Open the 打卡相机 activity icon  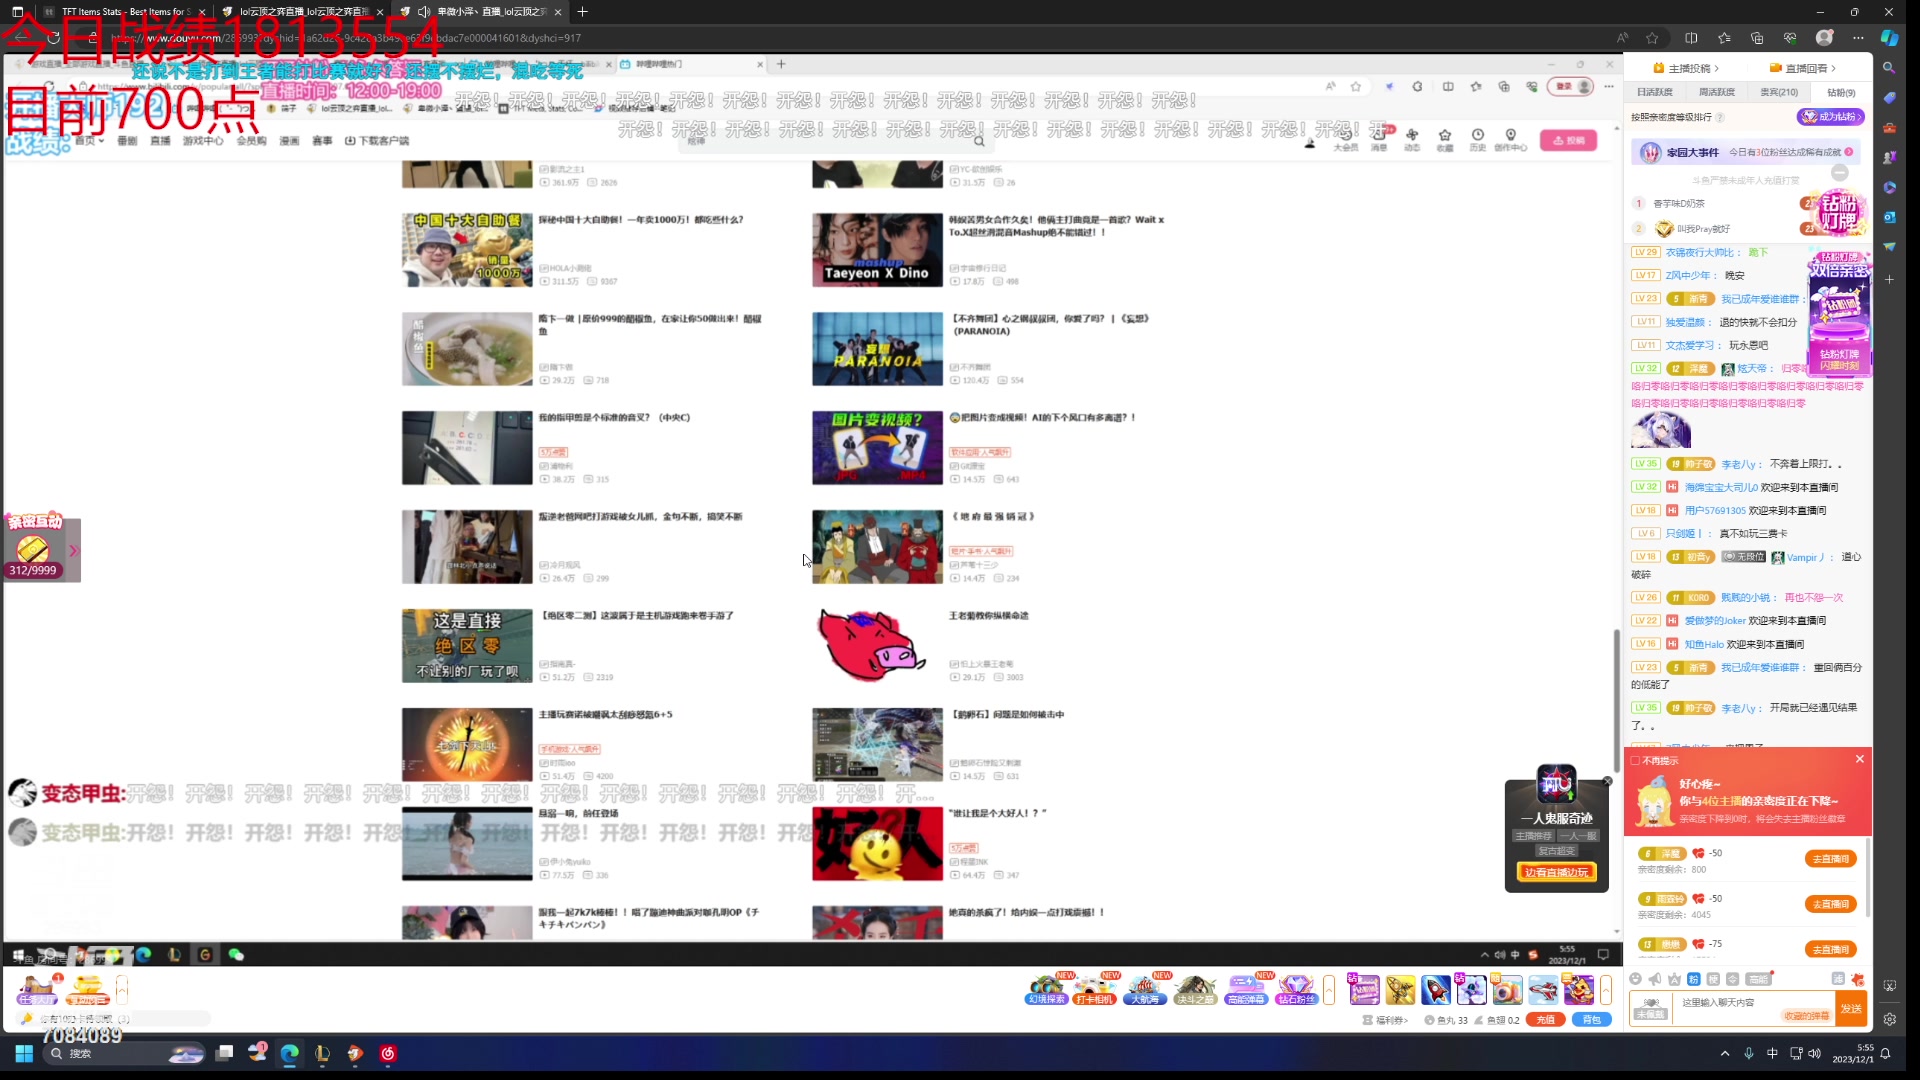[x=1095, y=989]
